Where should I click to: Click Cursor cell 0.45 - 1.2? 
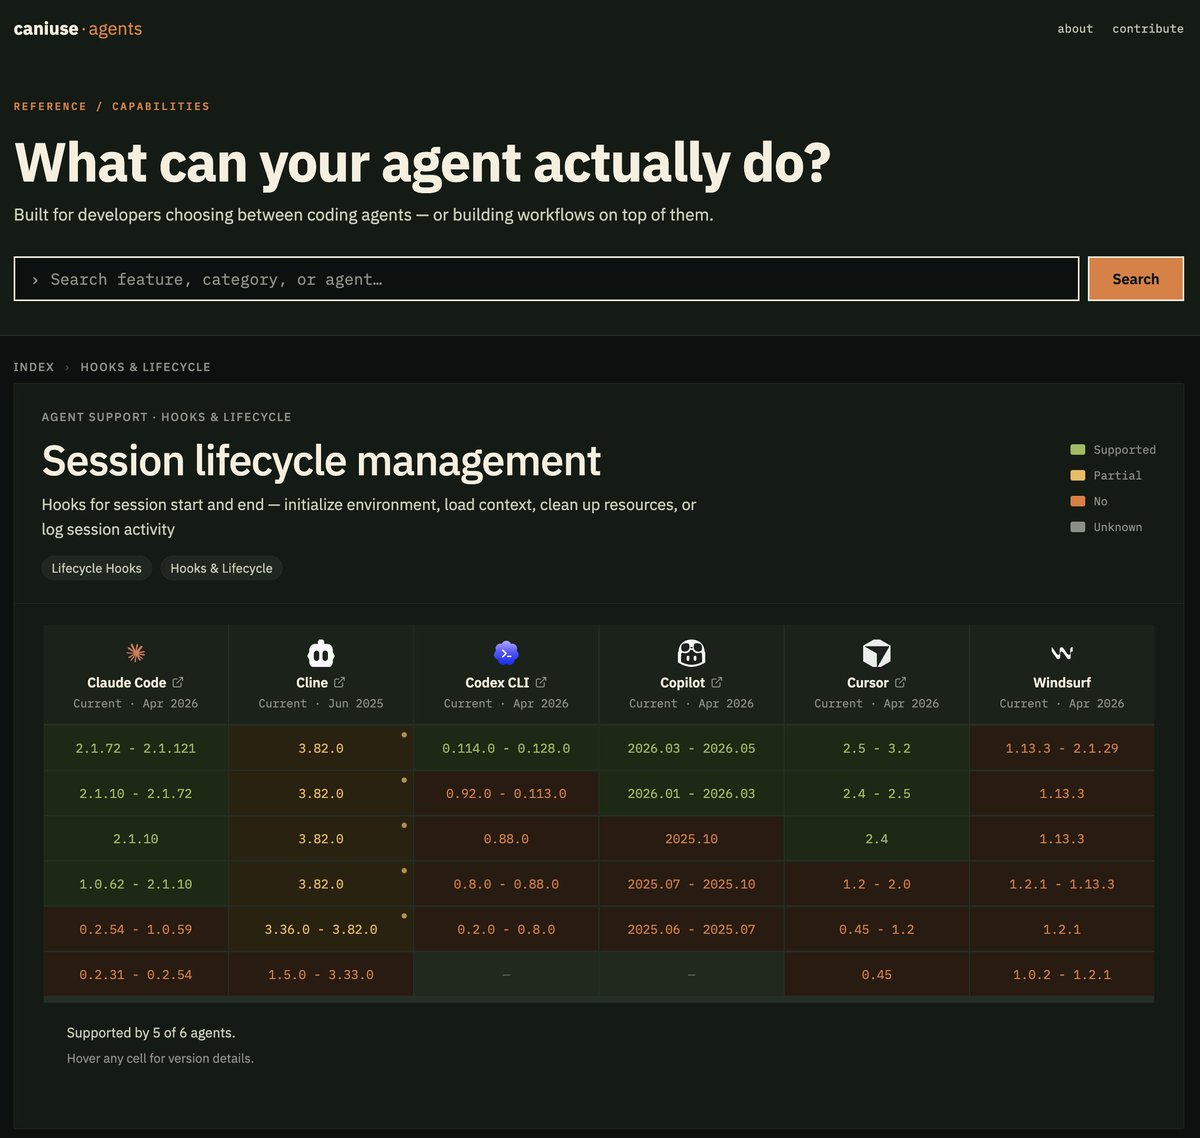click(x=877, y=929)
